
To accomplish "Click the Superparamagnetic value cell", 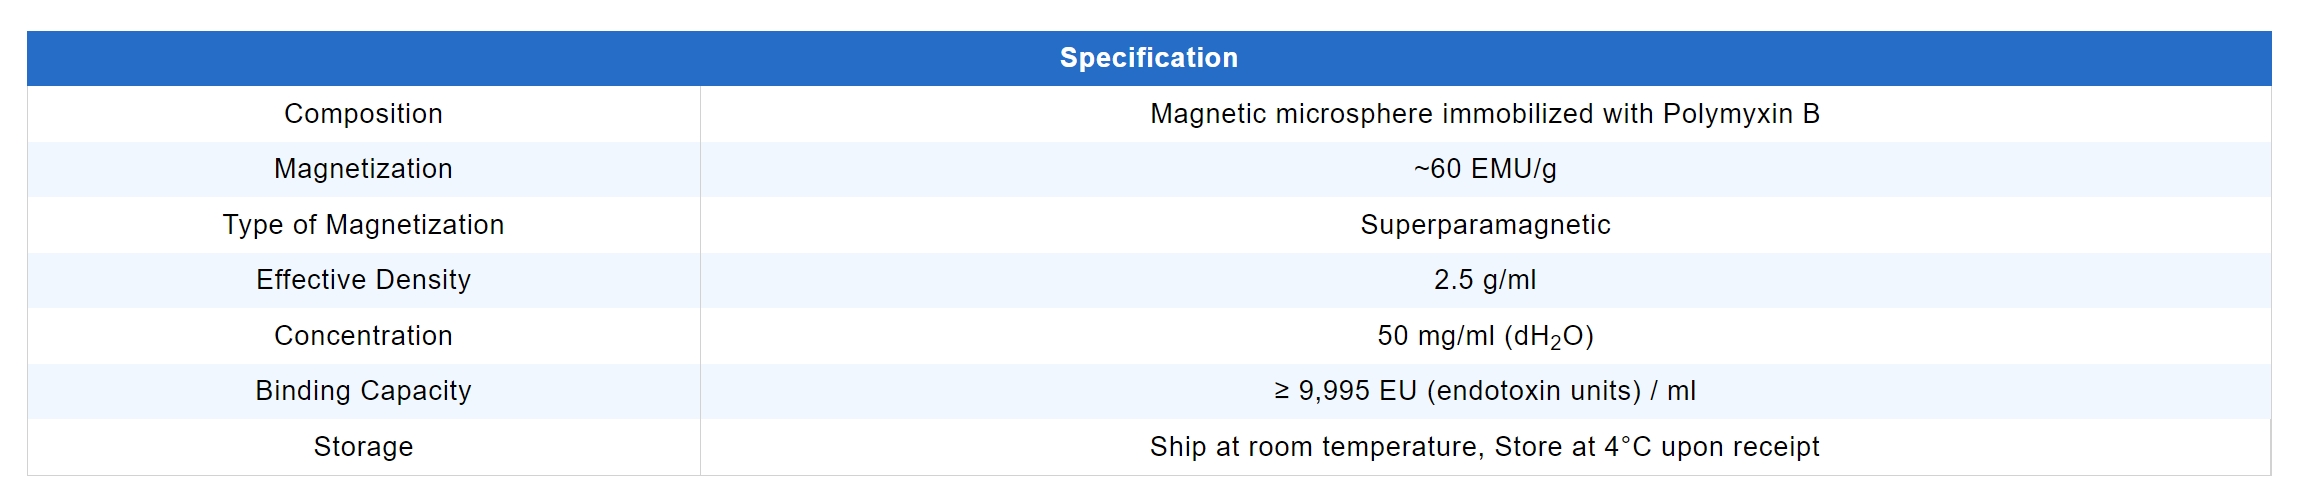I will click(x=1484, y=225).
